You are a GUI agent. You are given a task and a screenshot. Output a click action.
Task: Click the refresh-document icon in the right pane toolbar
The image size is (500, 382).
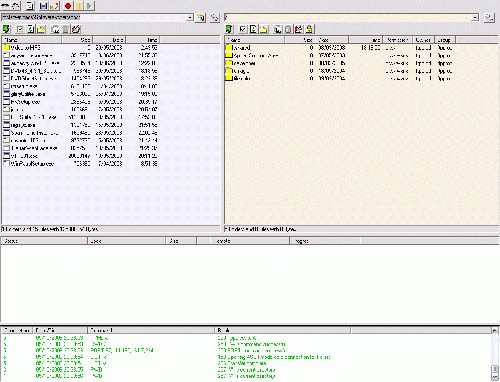253,29
